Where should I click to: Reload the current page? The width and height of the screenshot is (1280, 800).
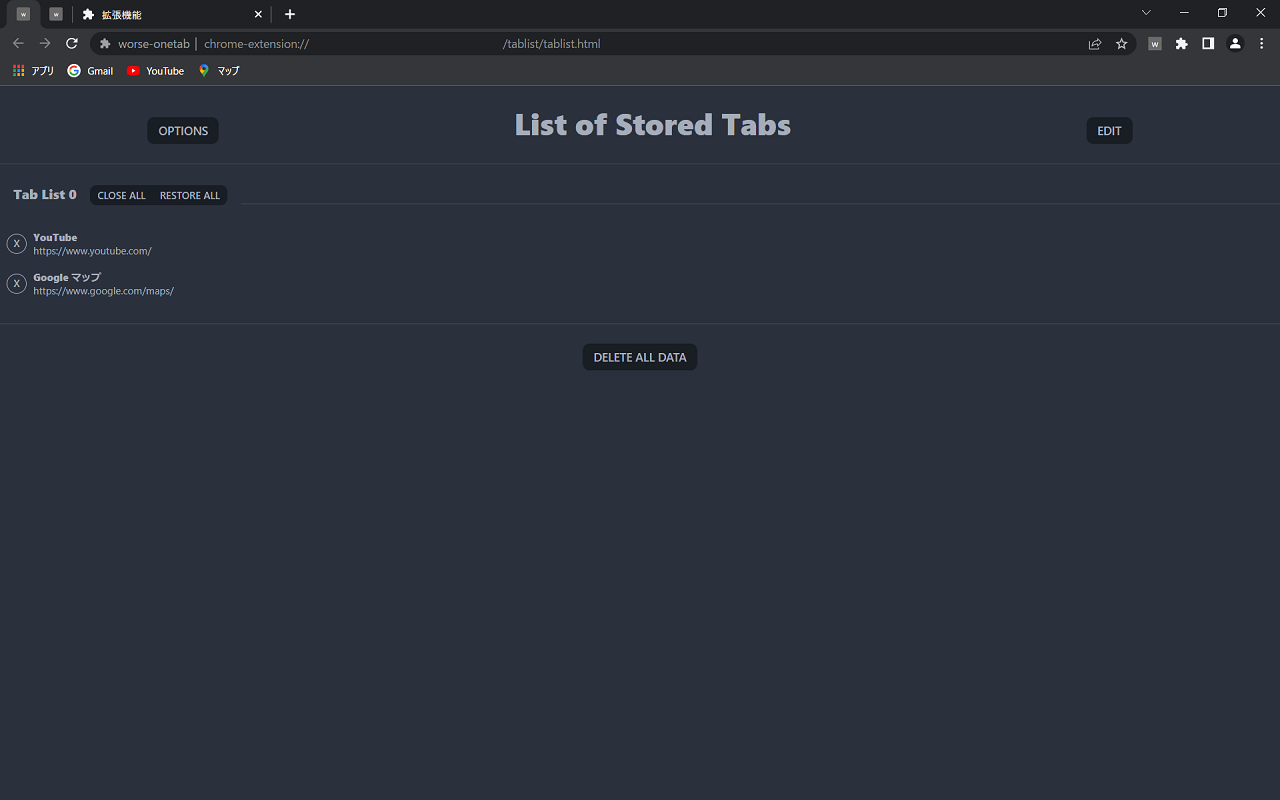coord(72,44)
